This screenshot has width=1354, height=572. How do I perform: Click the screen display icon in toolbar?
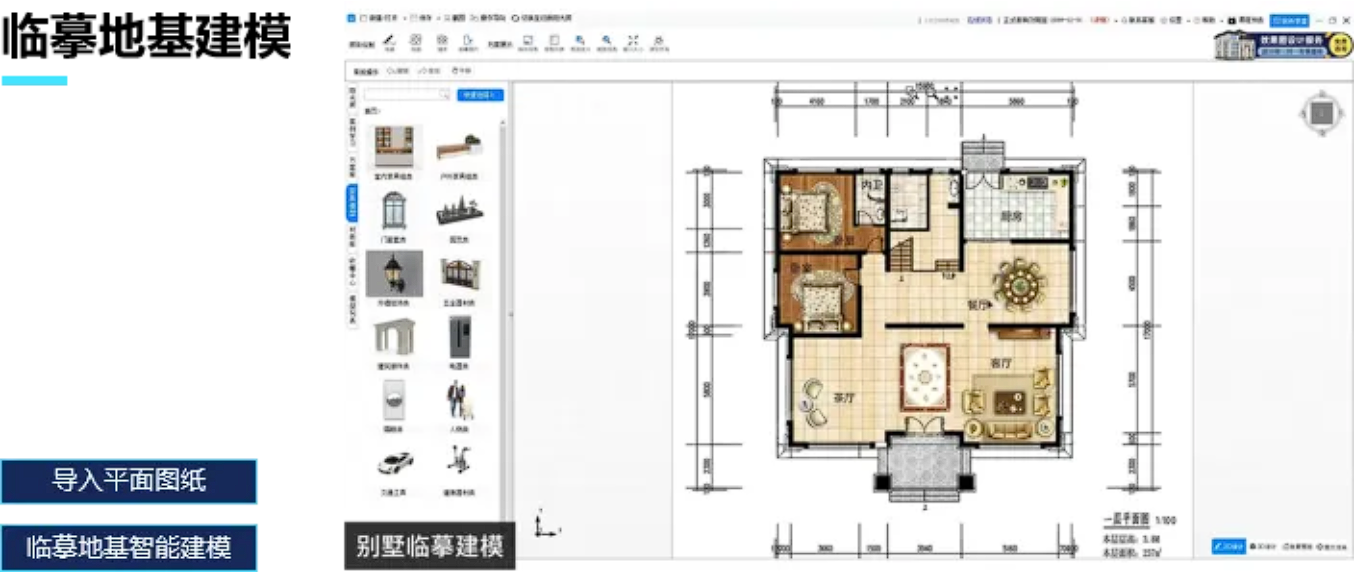(x=527, y=40)
